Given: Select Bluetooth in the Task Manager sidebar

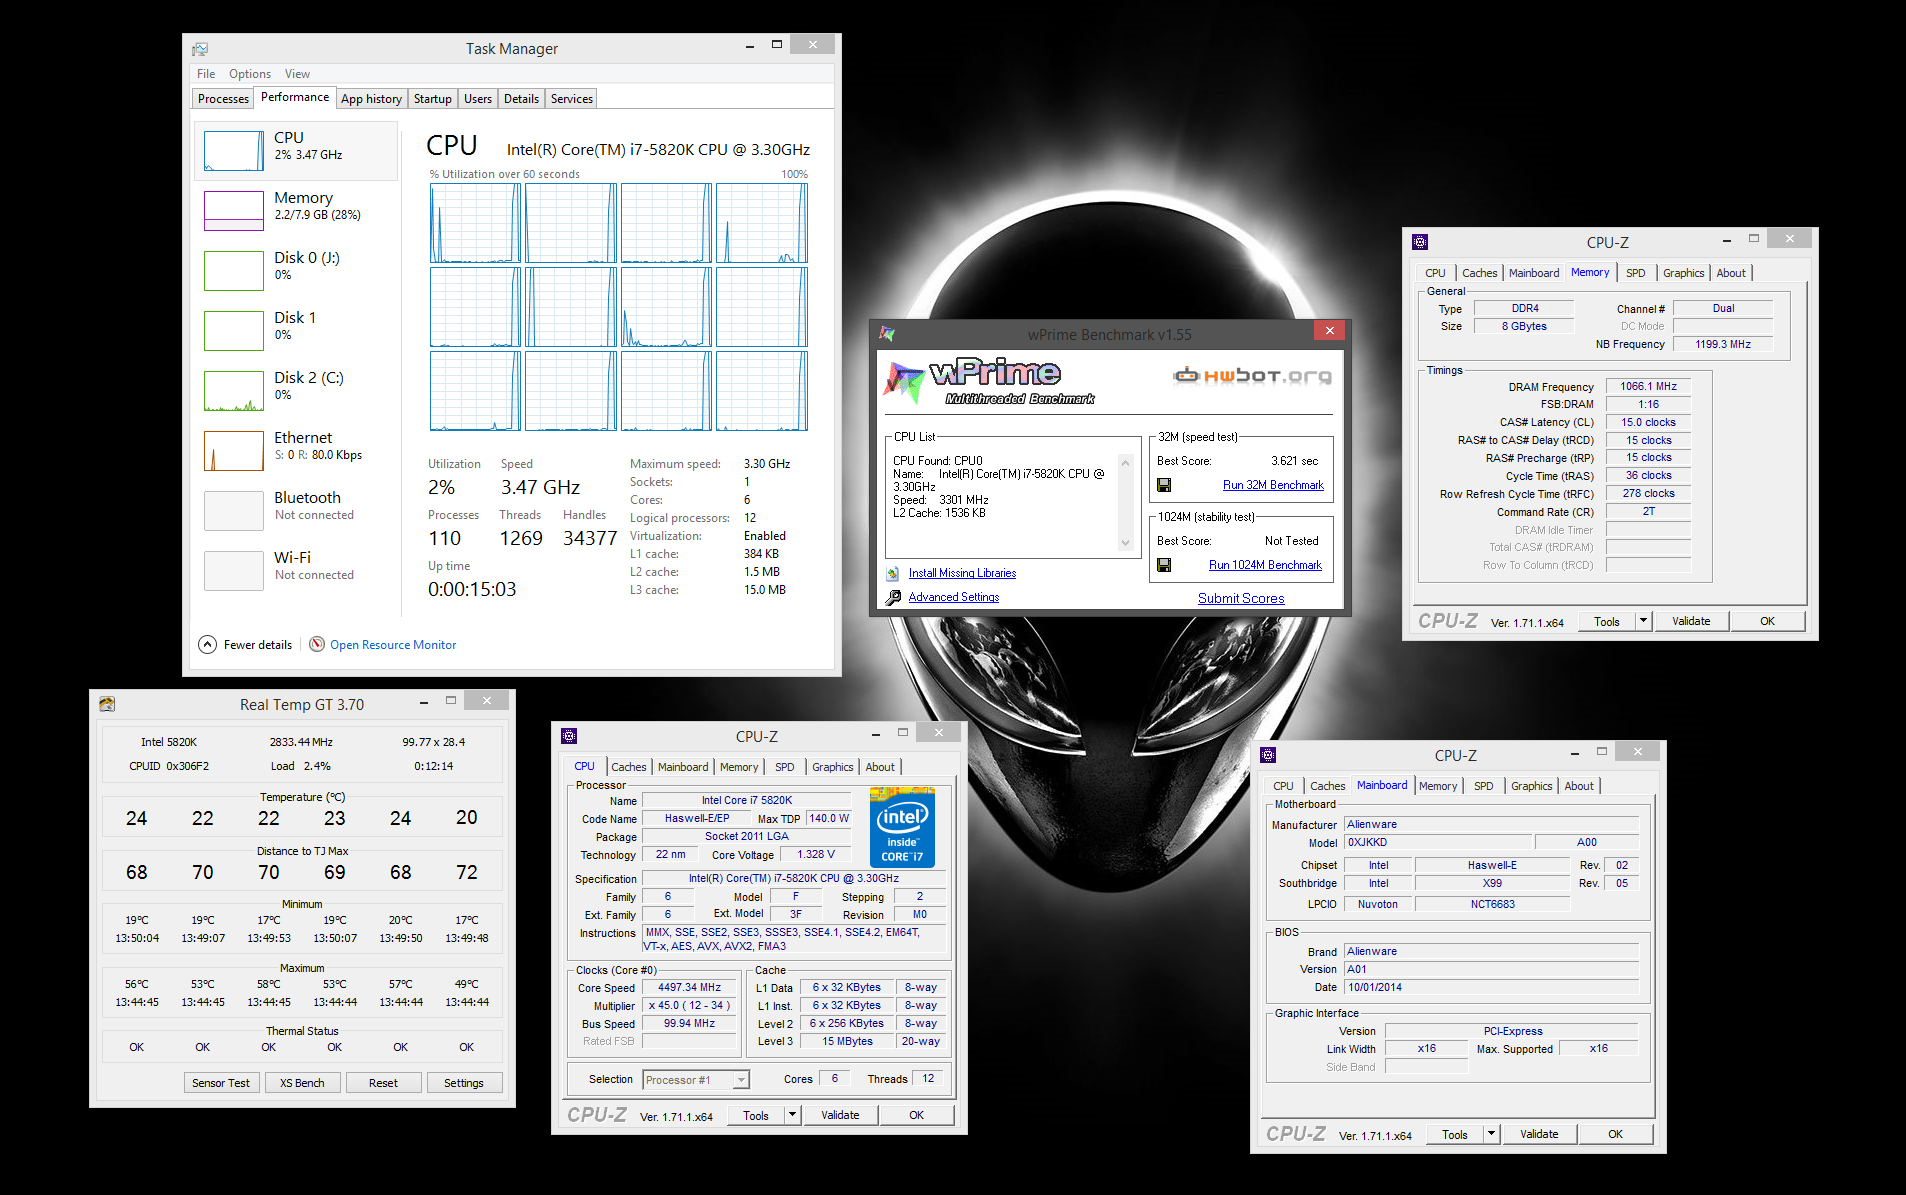Looking at the screenshot, I should (296, 511).
